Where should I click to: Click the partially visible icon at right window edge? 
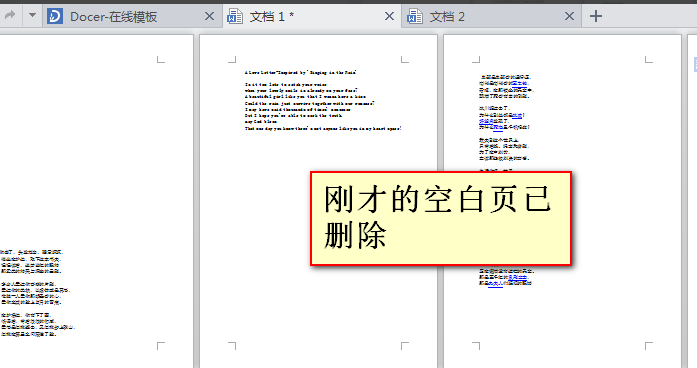(695, 64)
